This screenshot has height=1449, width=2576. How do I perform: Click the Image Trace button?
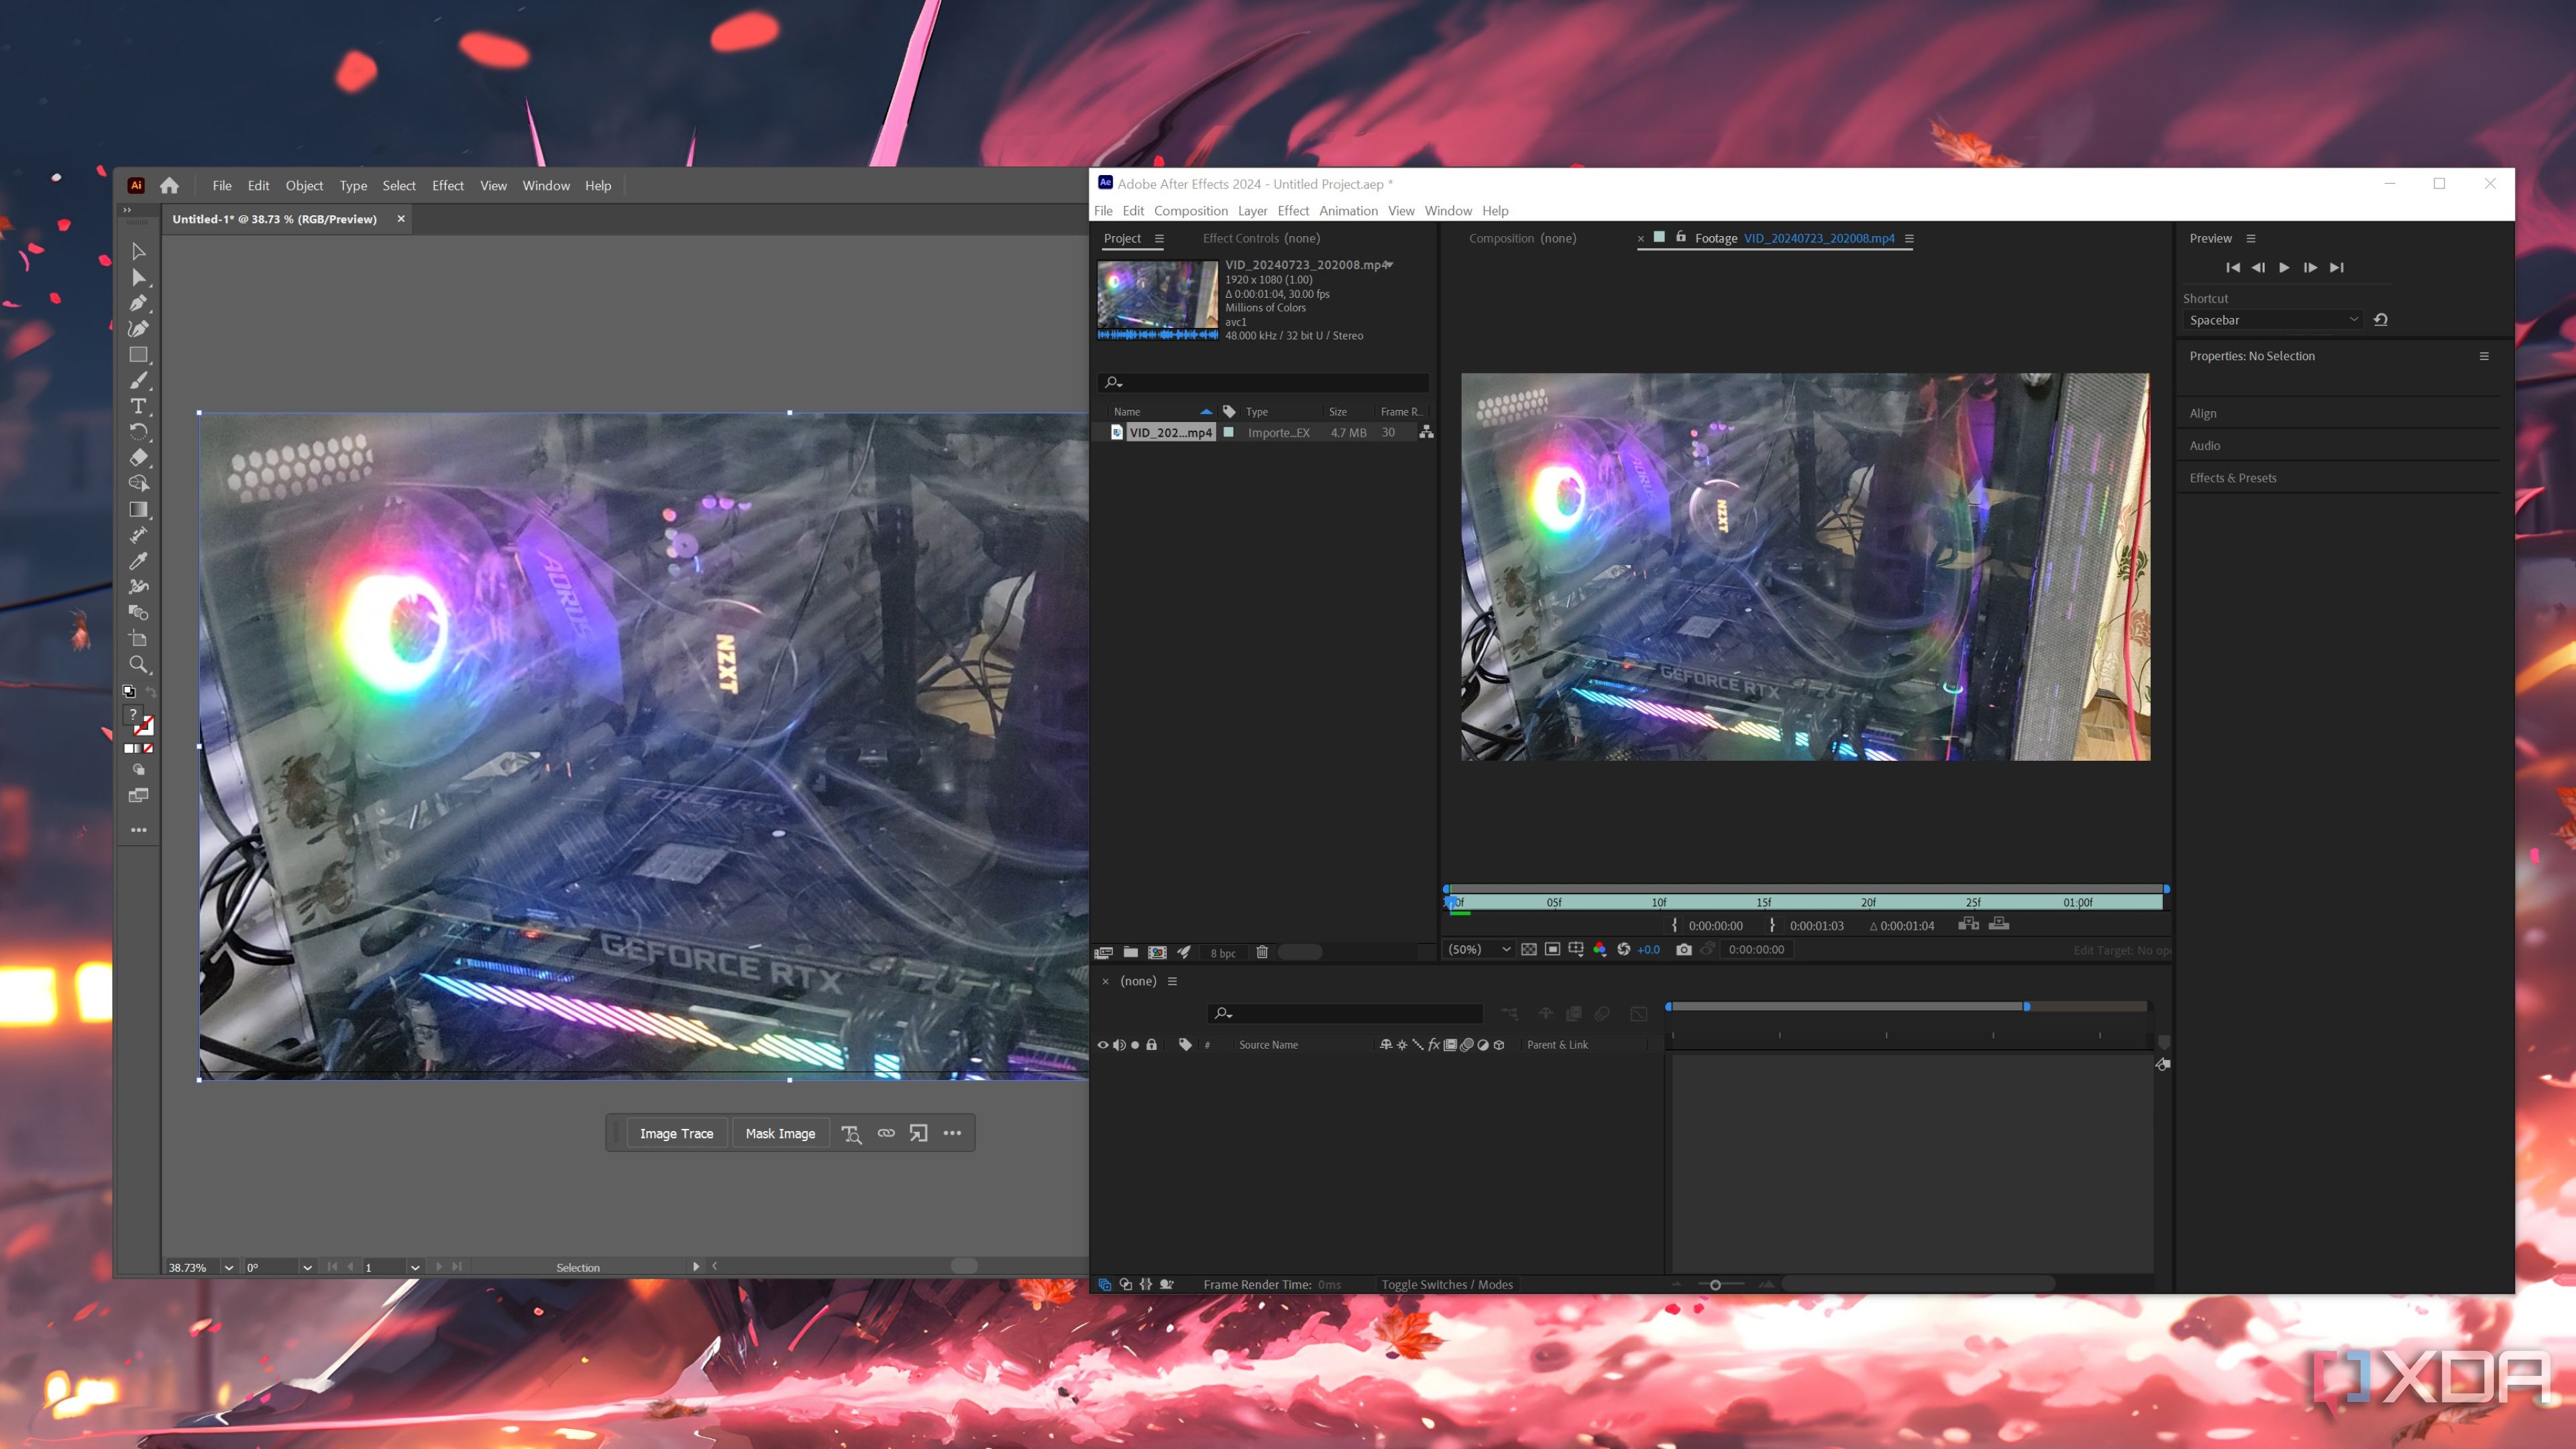coord(676,1133)
